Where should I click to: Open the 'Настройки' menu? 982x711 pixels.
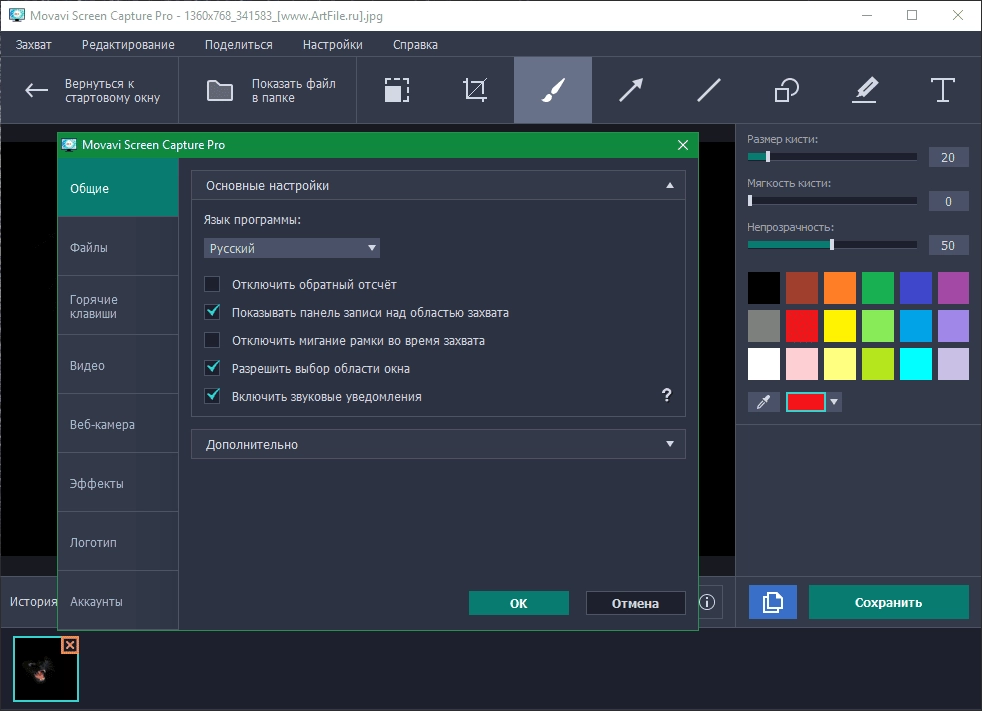[x=333, y=44]
